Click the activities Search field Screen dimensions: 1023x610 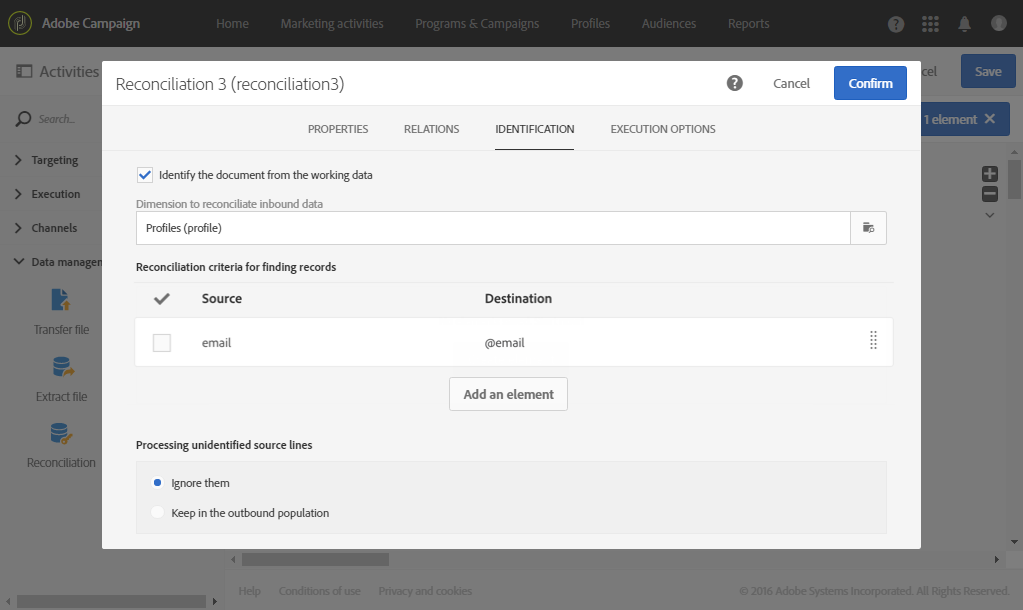(x=59, y=119)
